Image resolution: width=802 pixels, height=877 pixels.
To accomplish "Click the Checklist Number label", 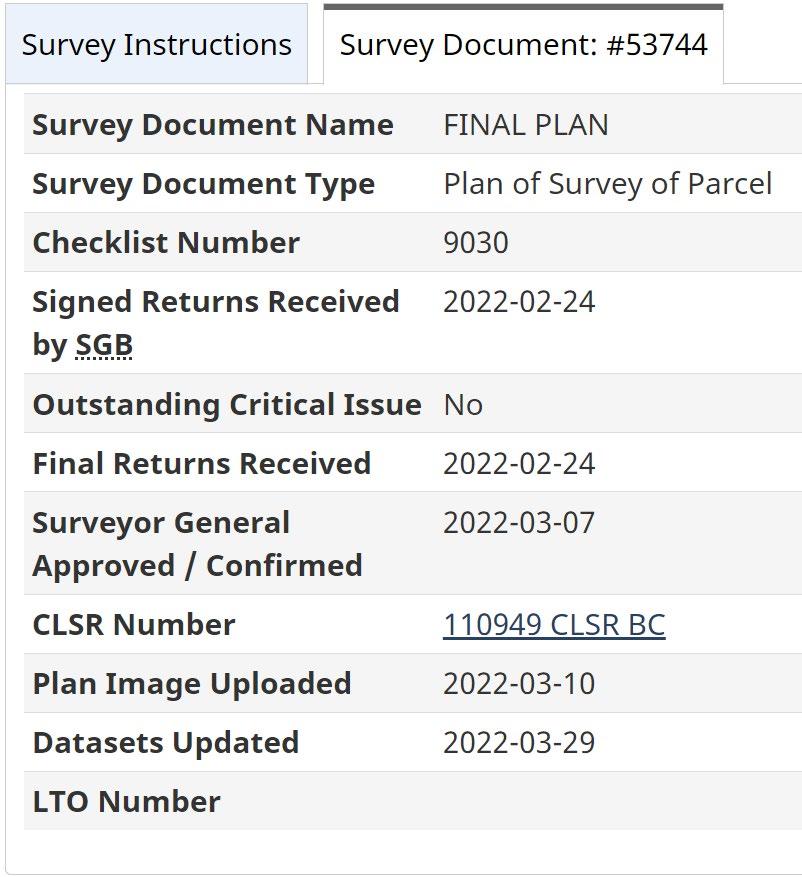I will tap(166, 243).
